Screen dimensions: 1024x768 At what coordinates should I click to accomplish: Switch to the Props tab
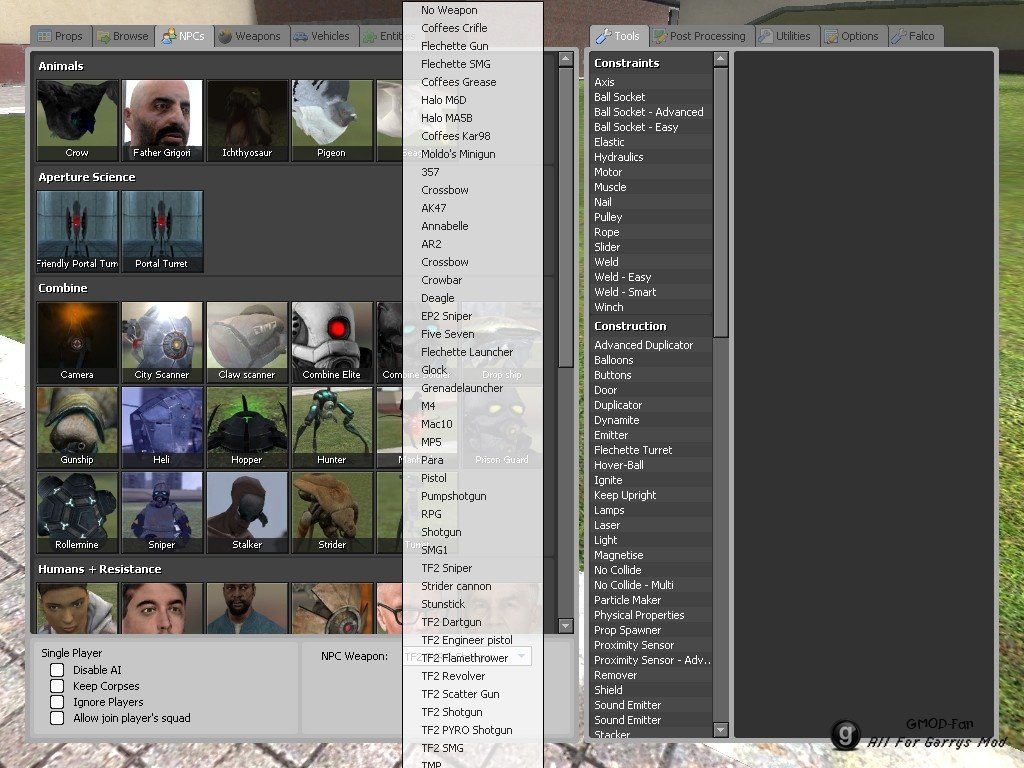(61, 37)
